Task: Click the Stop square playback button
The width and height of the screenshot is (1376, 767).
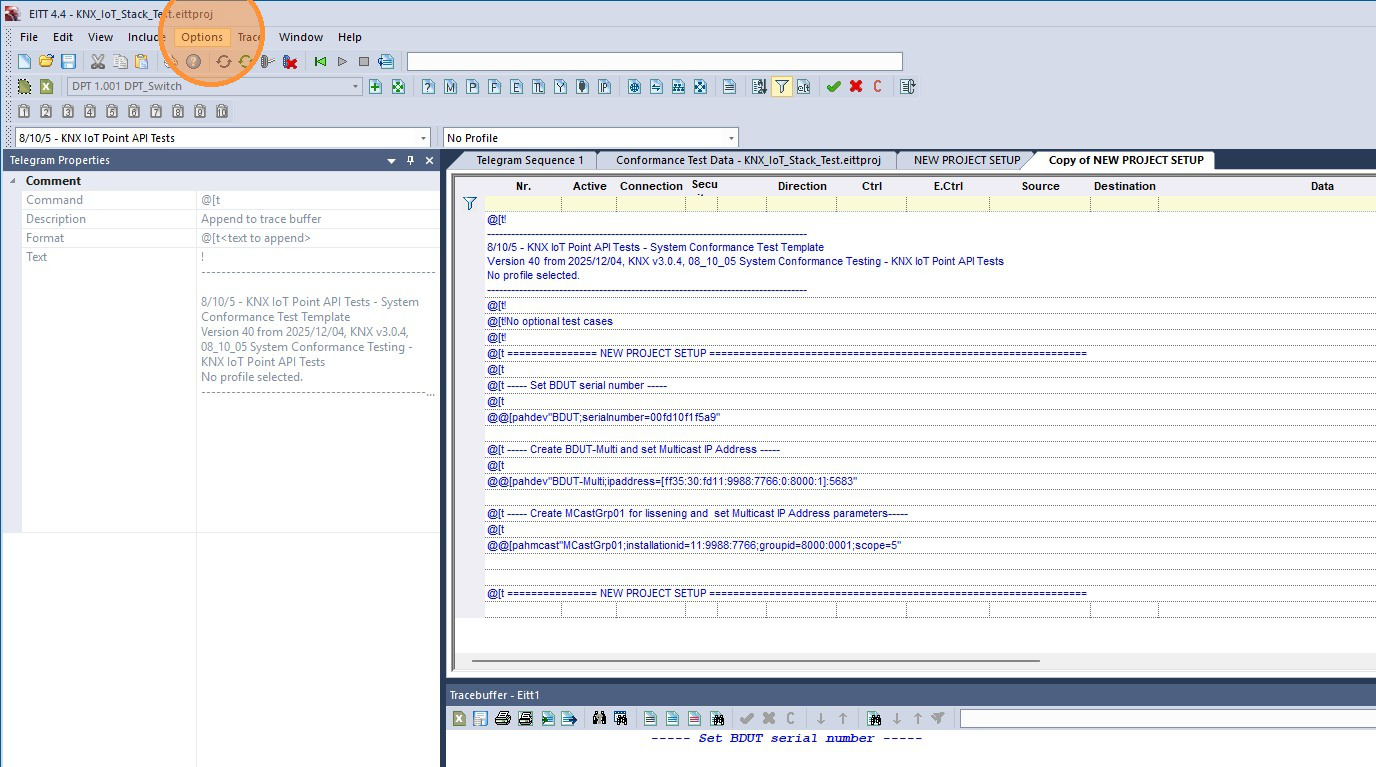Action: click(364, 62)
